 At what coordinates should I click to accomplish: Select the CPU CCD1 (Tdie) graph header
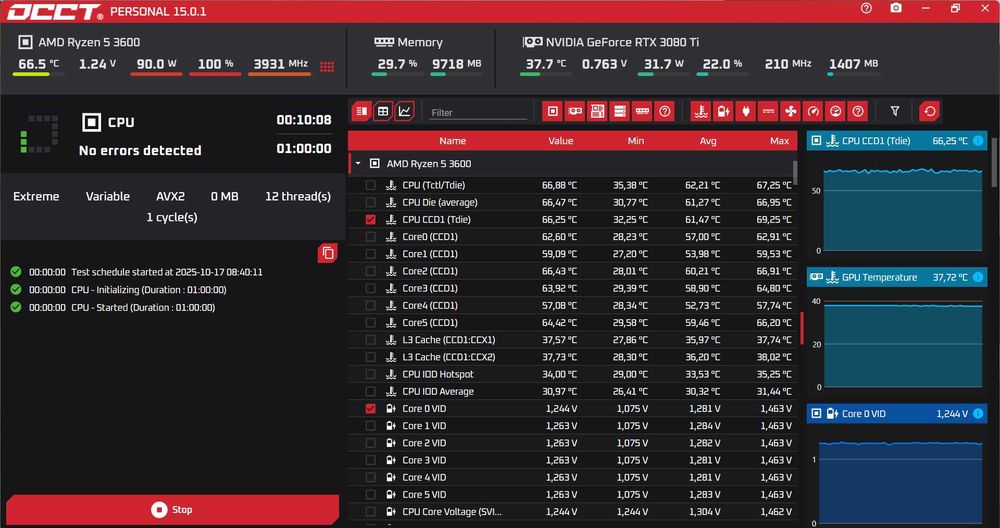coord(897,141)
